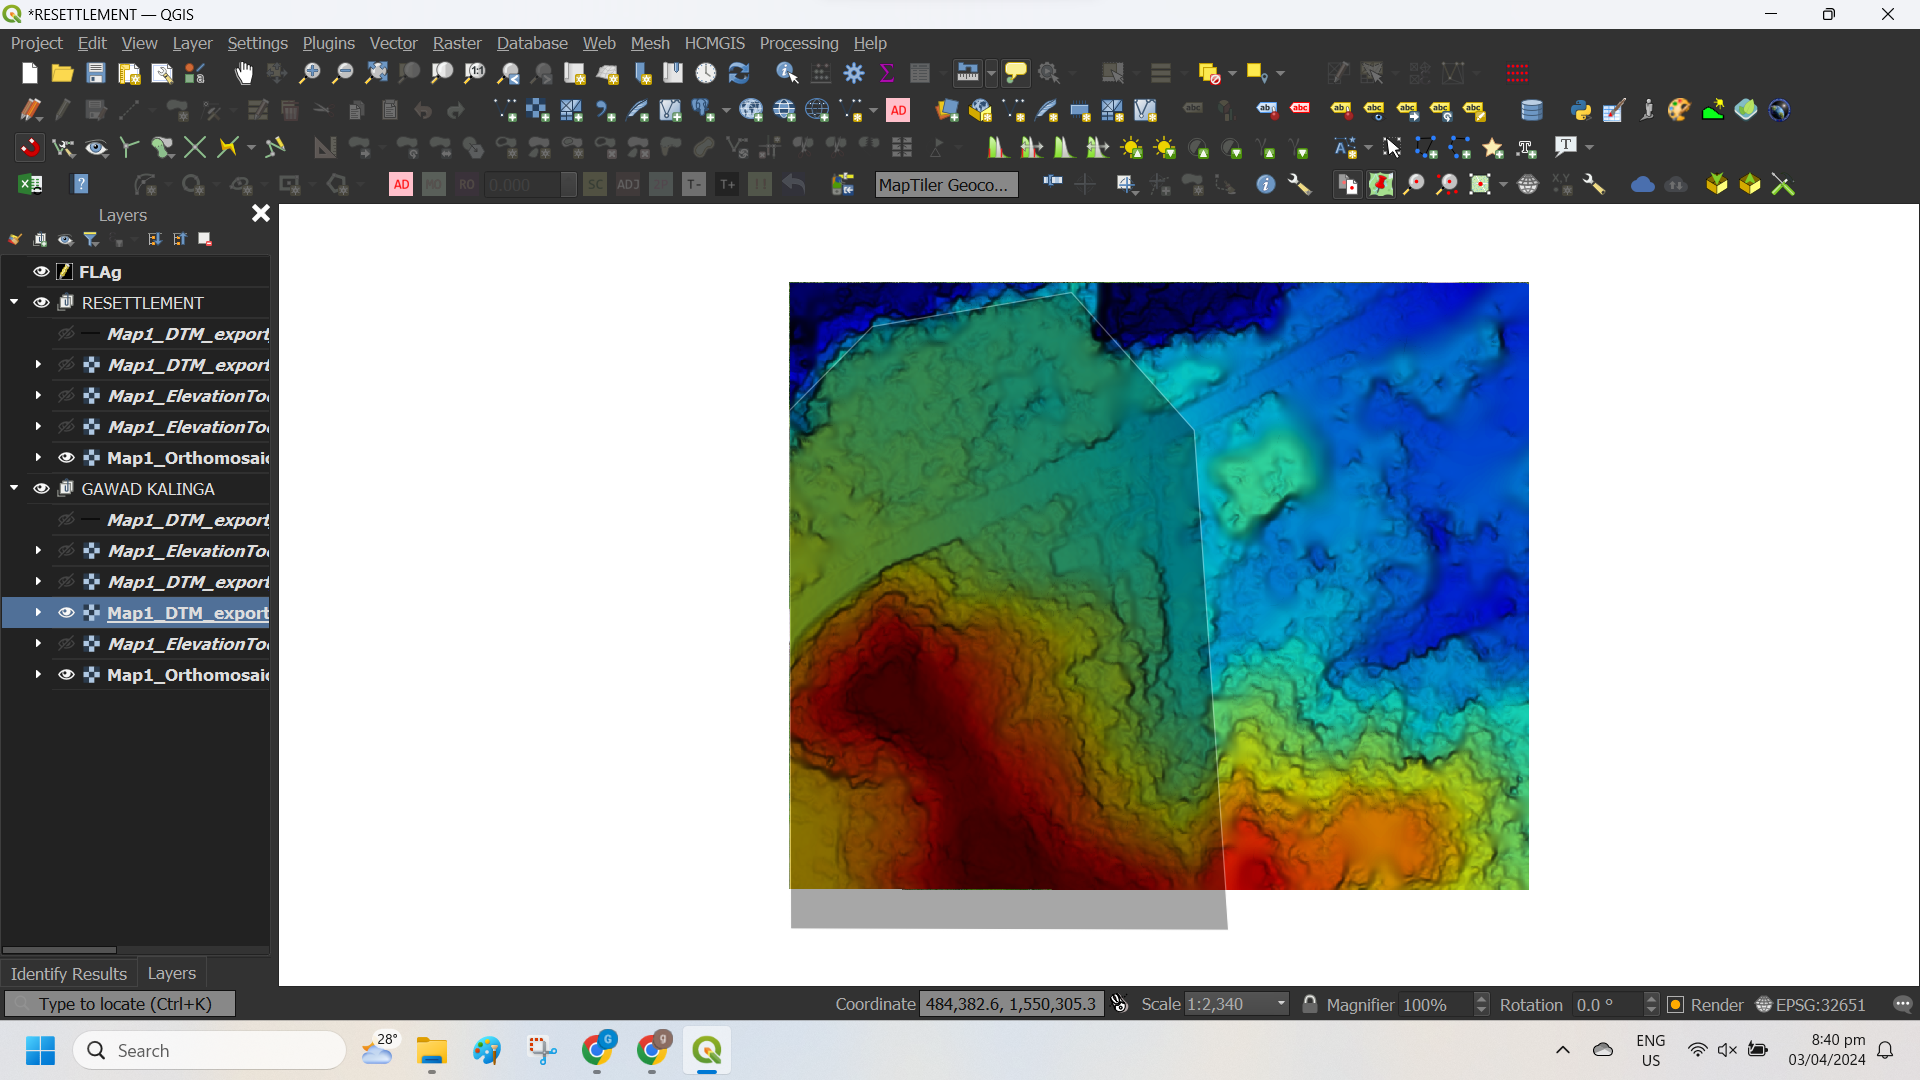Select the Pan Map hand tool
This screenshot has width=1920, height=1080.
point(244,73)
